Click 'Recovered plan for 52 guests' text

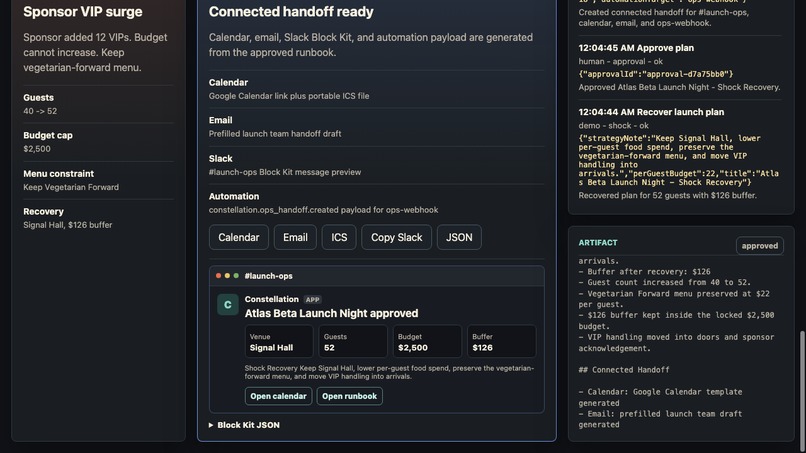point(667,195)
